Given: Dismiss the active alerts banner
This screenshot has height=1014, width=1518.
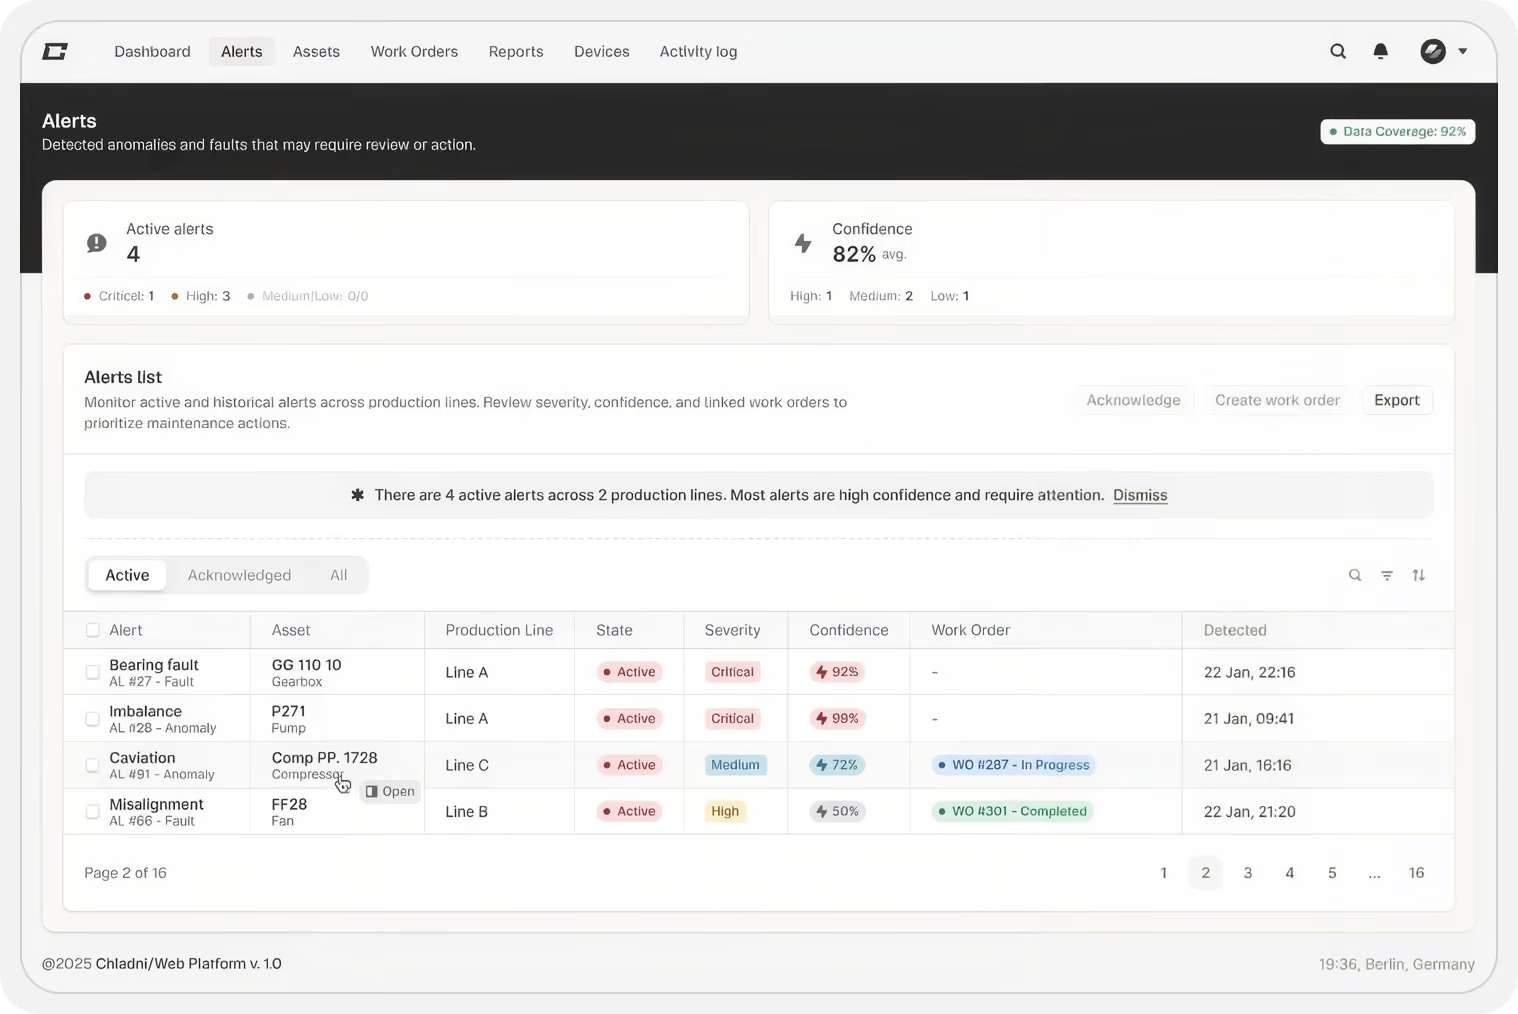Looking at the screenshot, I should 1140,495.
